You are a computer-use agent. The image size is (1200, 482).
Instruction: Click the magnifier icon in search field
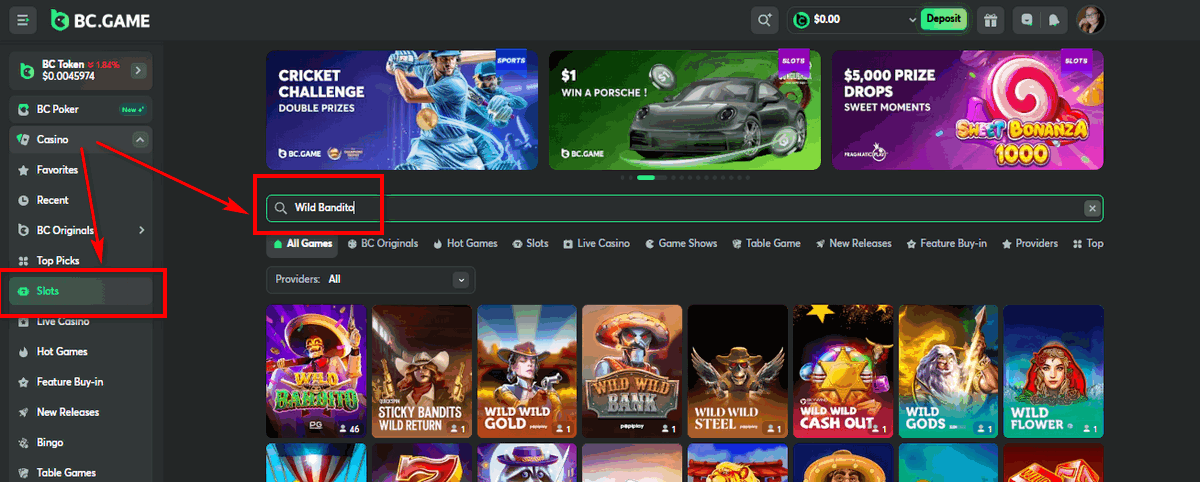click(281, 208)
